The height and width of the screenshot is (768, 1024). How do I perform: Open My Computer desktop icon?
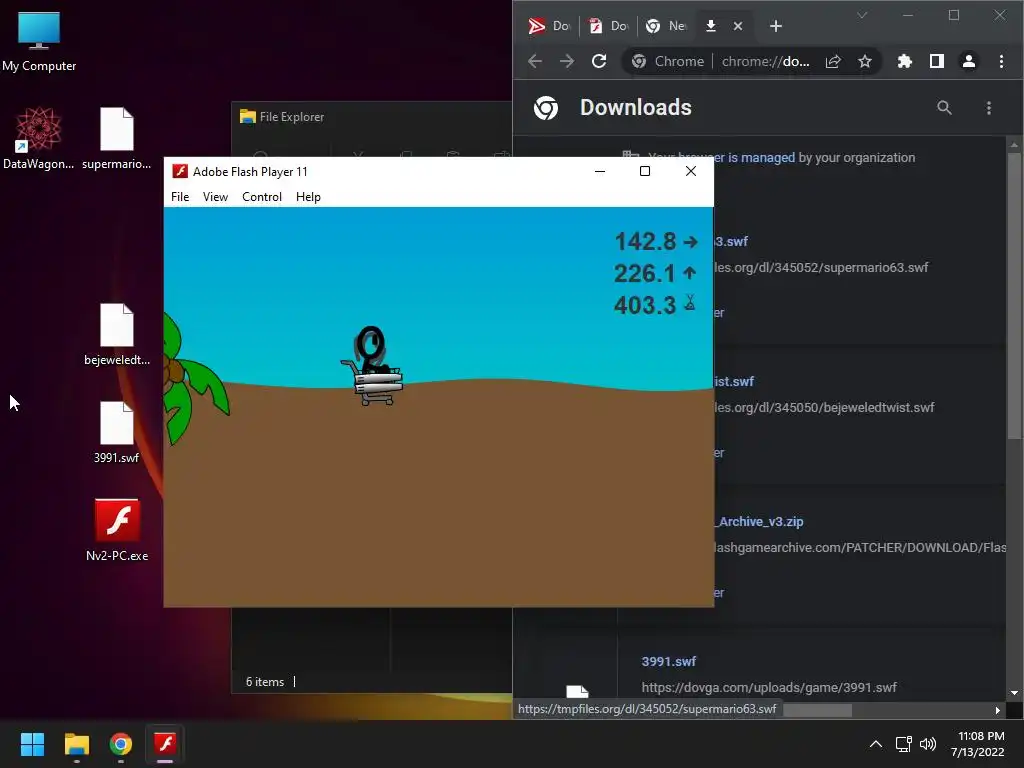(x=39, y=42)
